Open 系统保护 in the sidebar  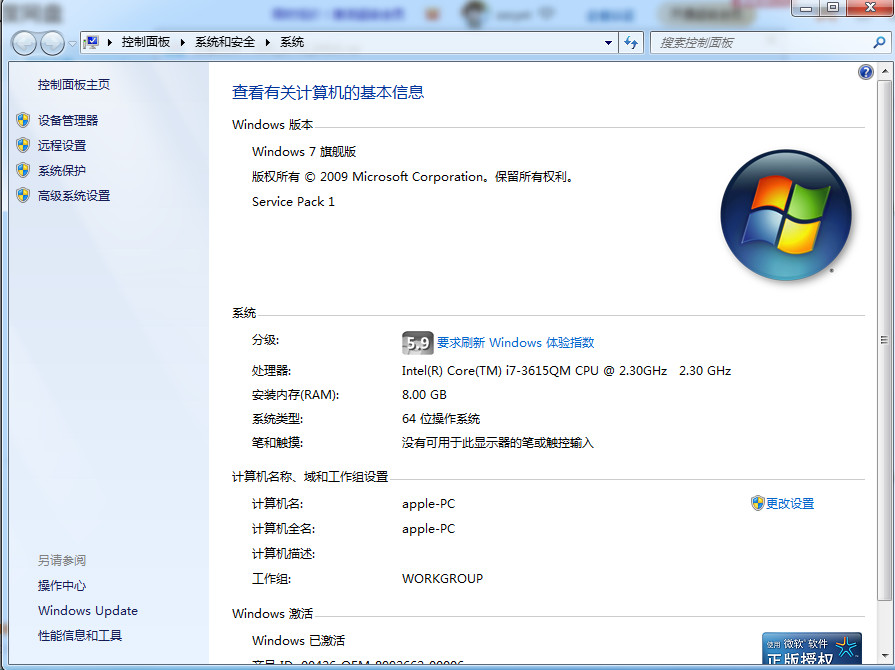(62, 171)
